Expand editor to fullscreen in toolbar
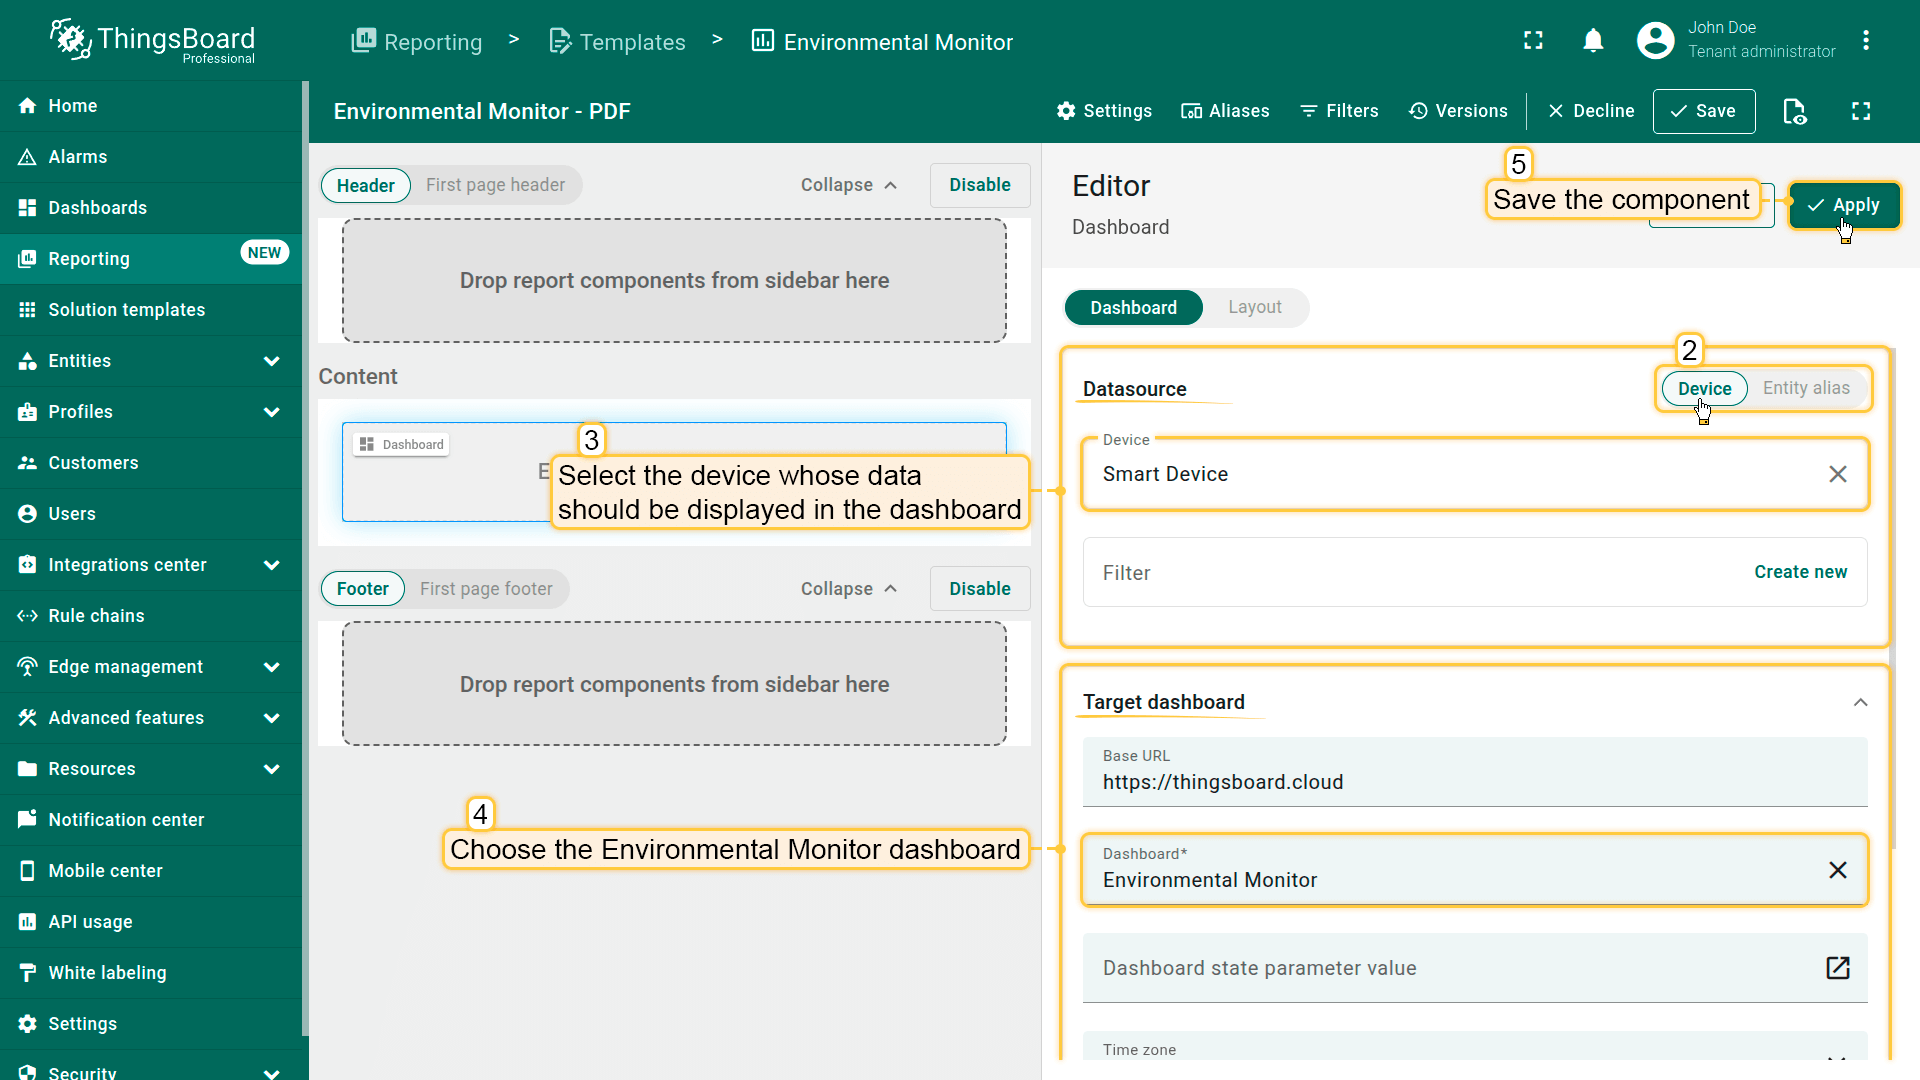Image resolution: width=1920 pixels, height=1080 pixels. tap(1860, 111)
